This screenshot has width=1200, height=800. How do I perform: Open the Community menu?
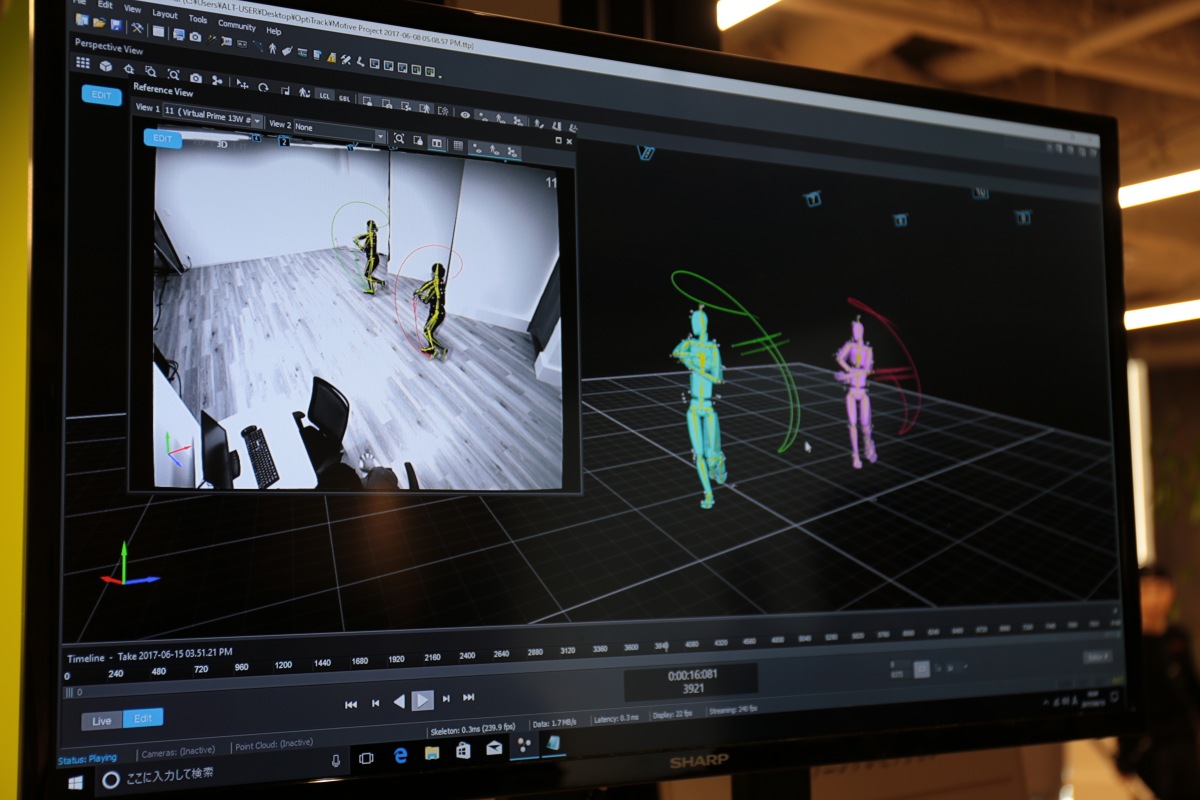pos(237,25)
